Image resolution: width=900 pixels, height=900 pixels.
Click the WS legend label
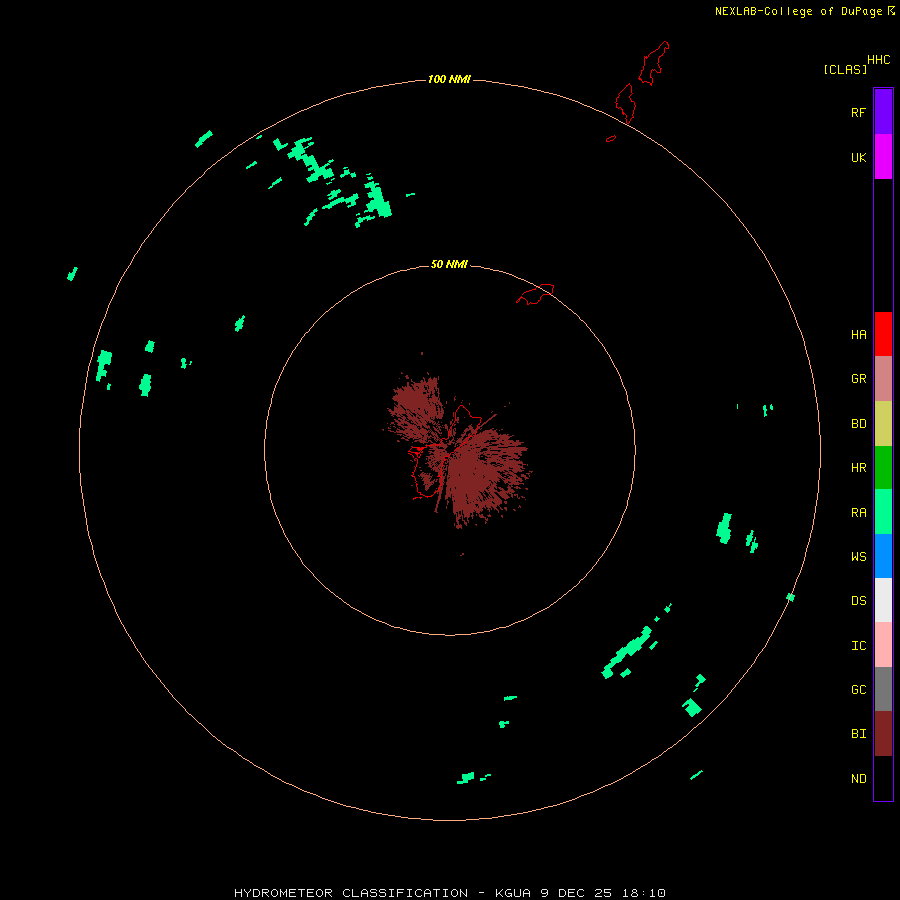click(858, 556)
